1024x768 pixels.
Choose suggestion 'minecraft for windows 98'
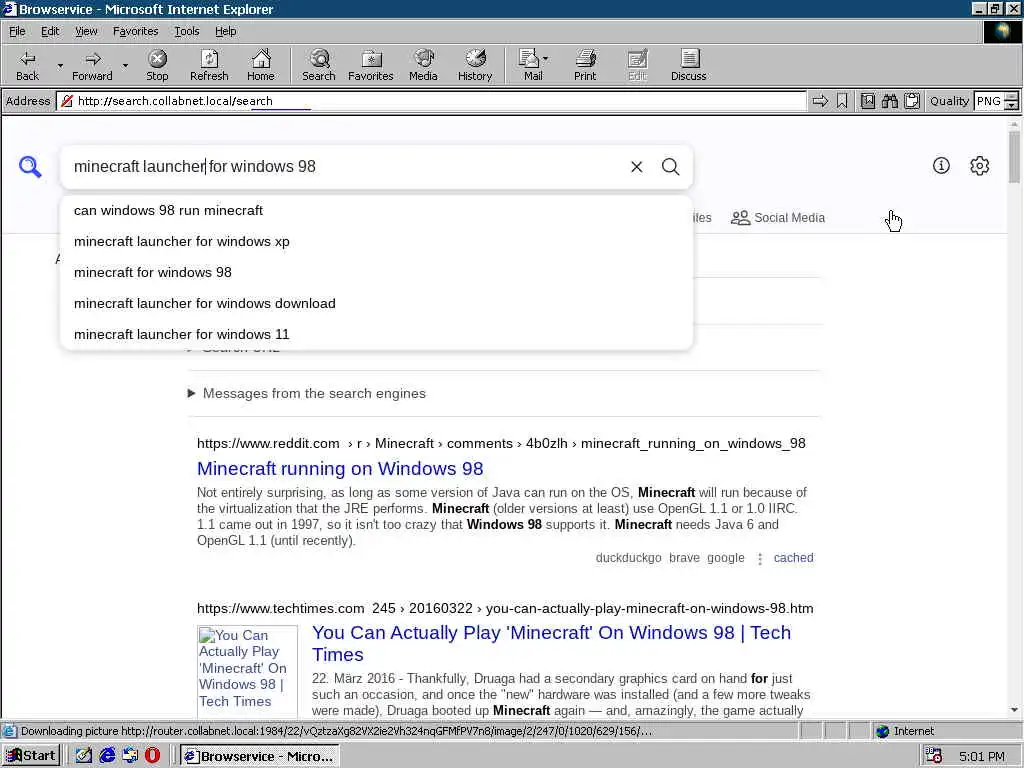tap(376, 272)
